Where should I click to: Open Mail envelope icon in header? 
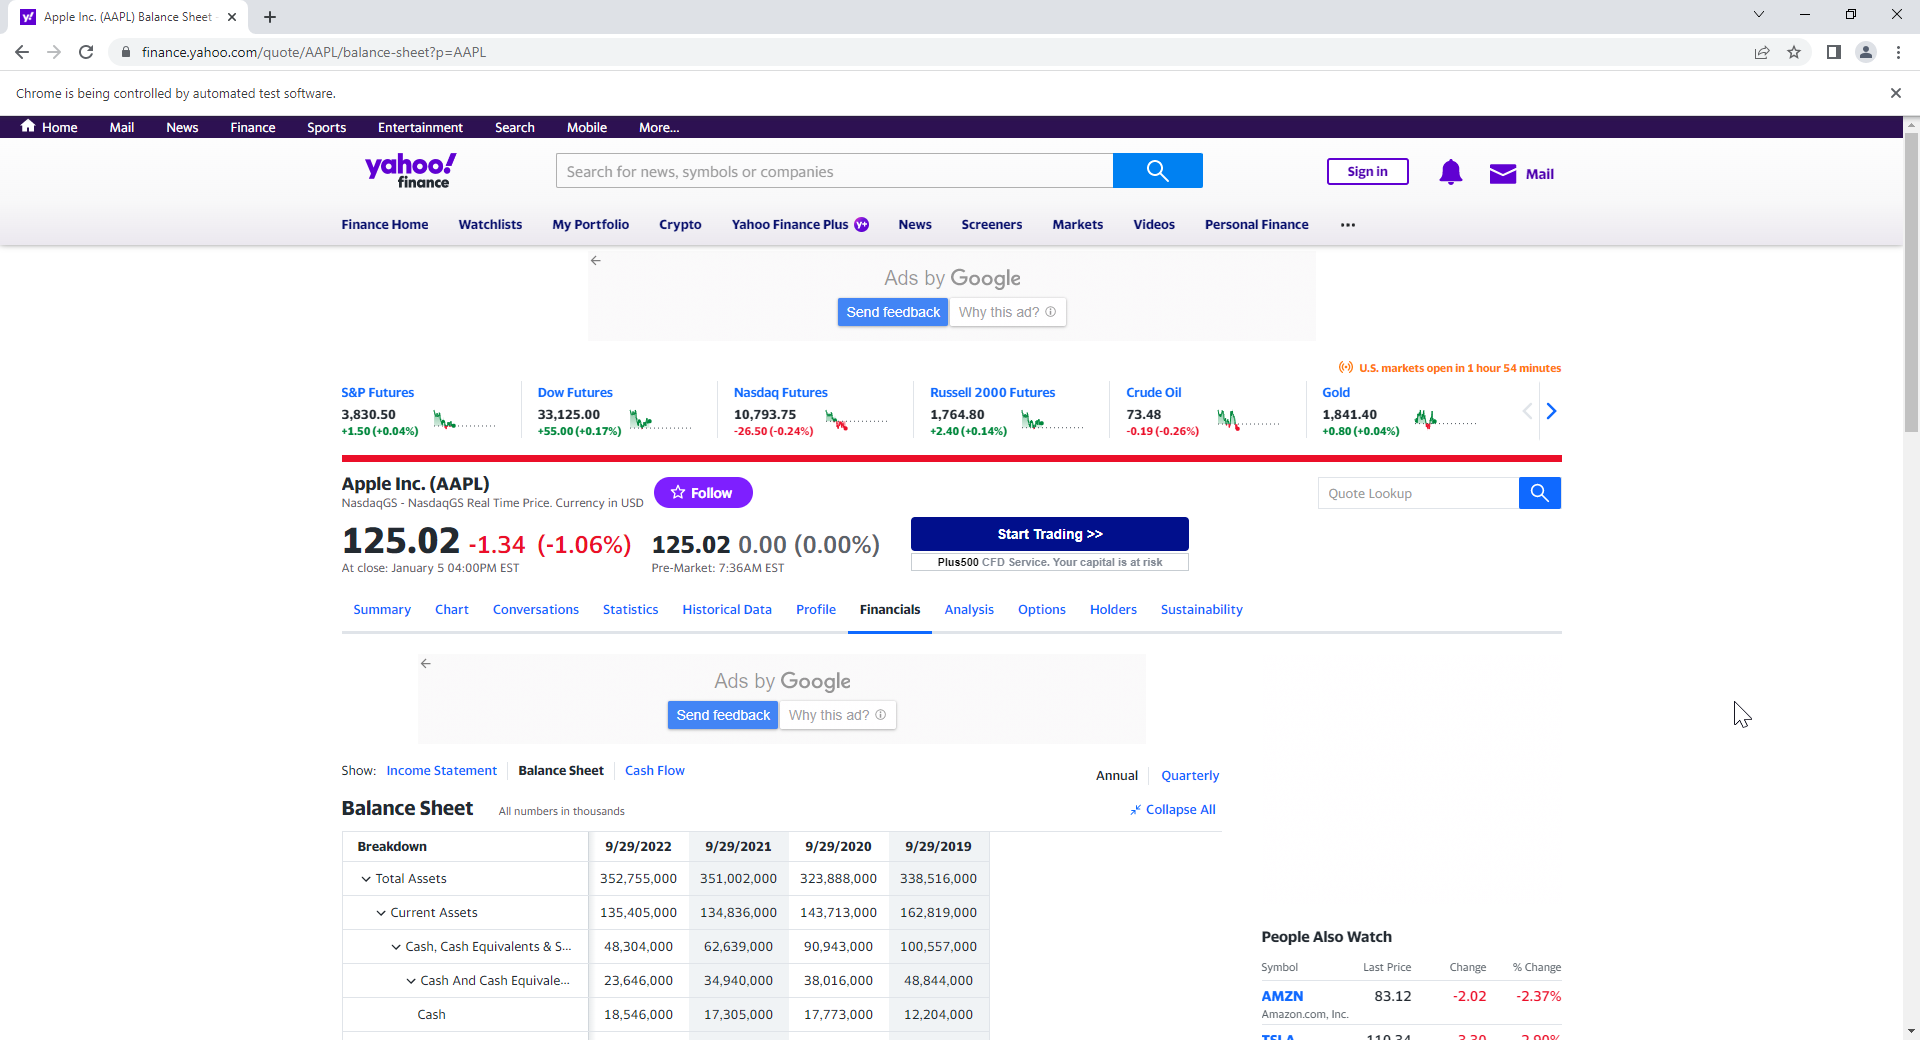tap(1502, 174)
